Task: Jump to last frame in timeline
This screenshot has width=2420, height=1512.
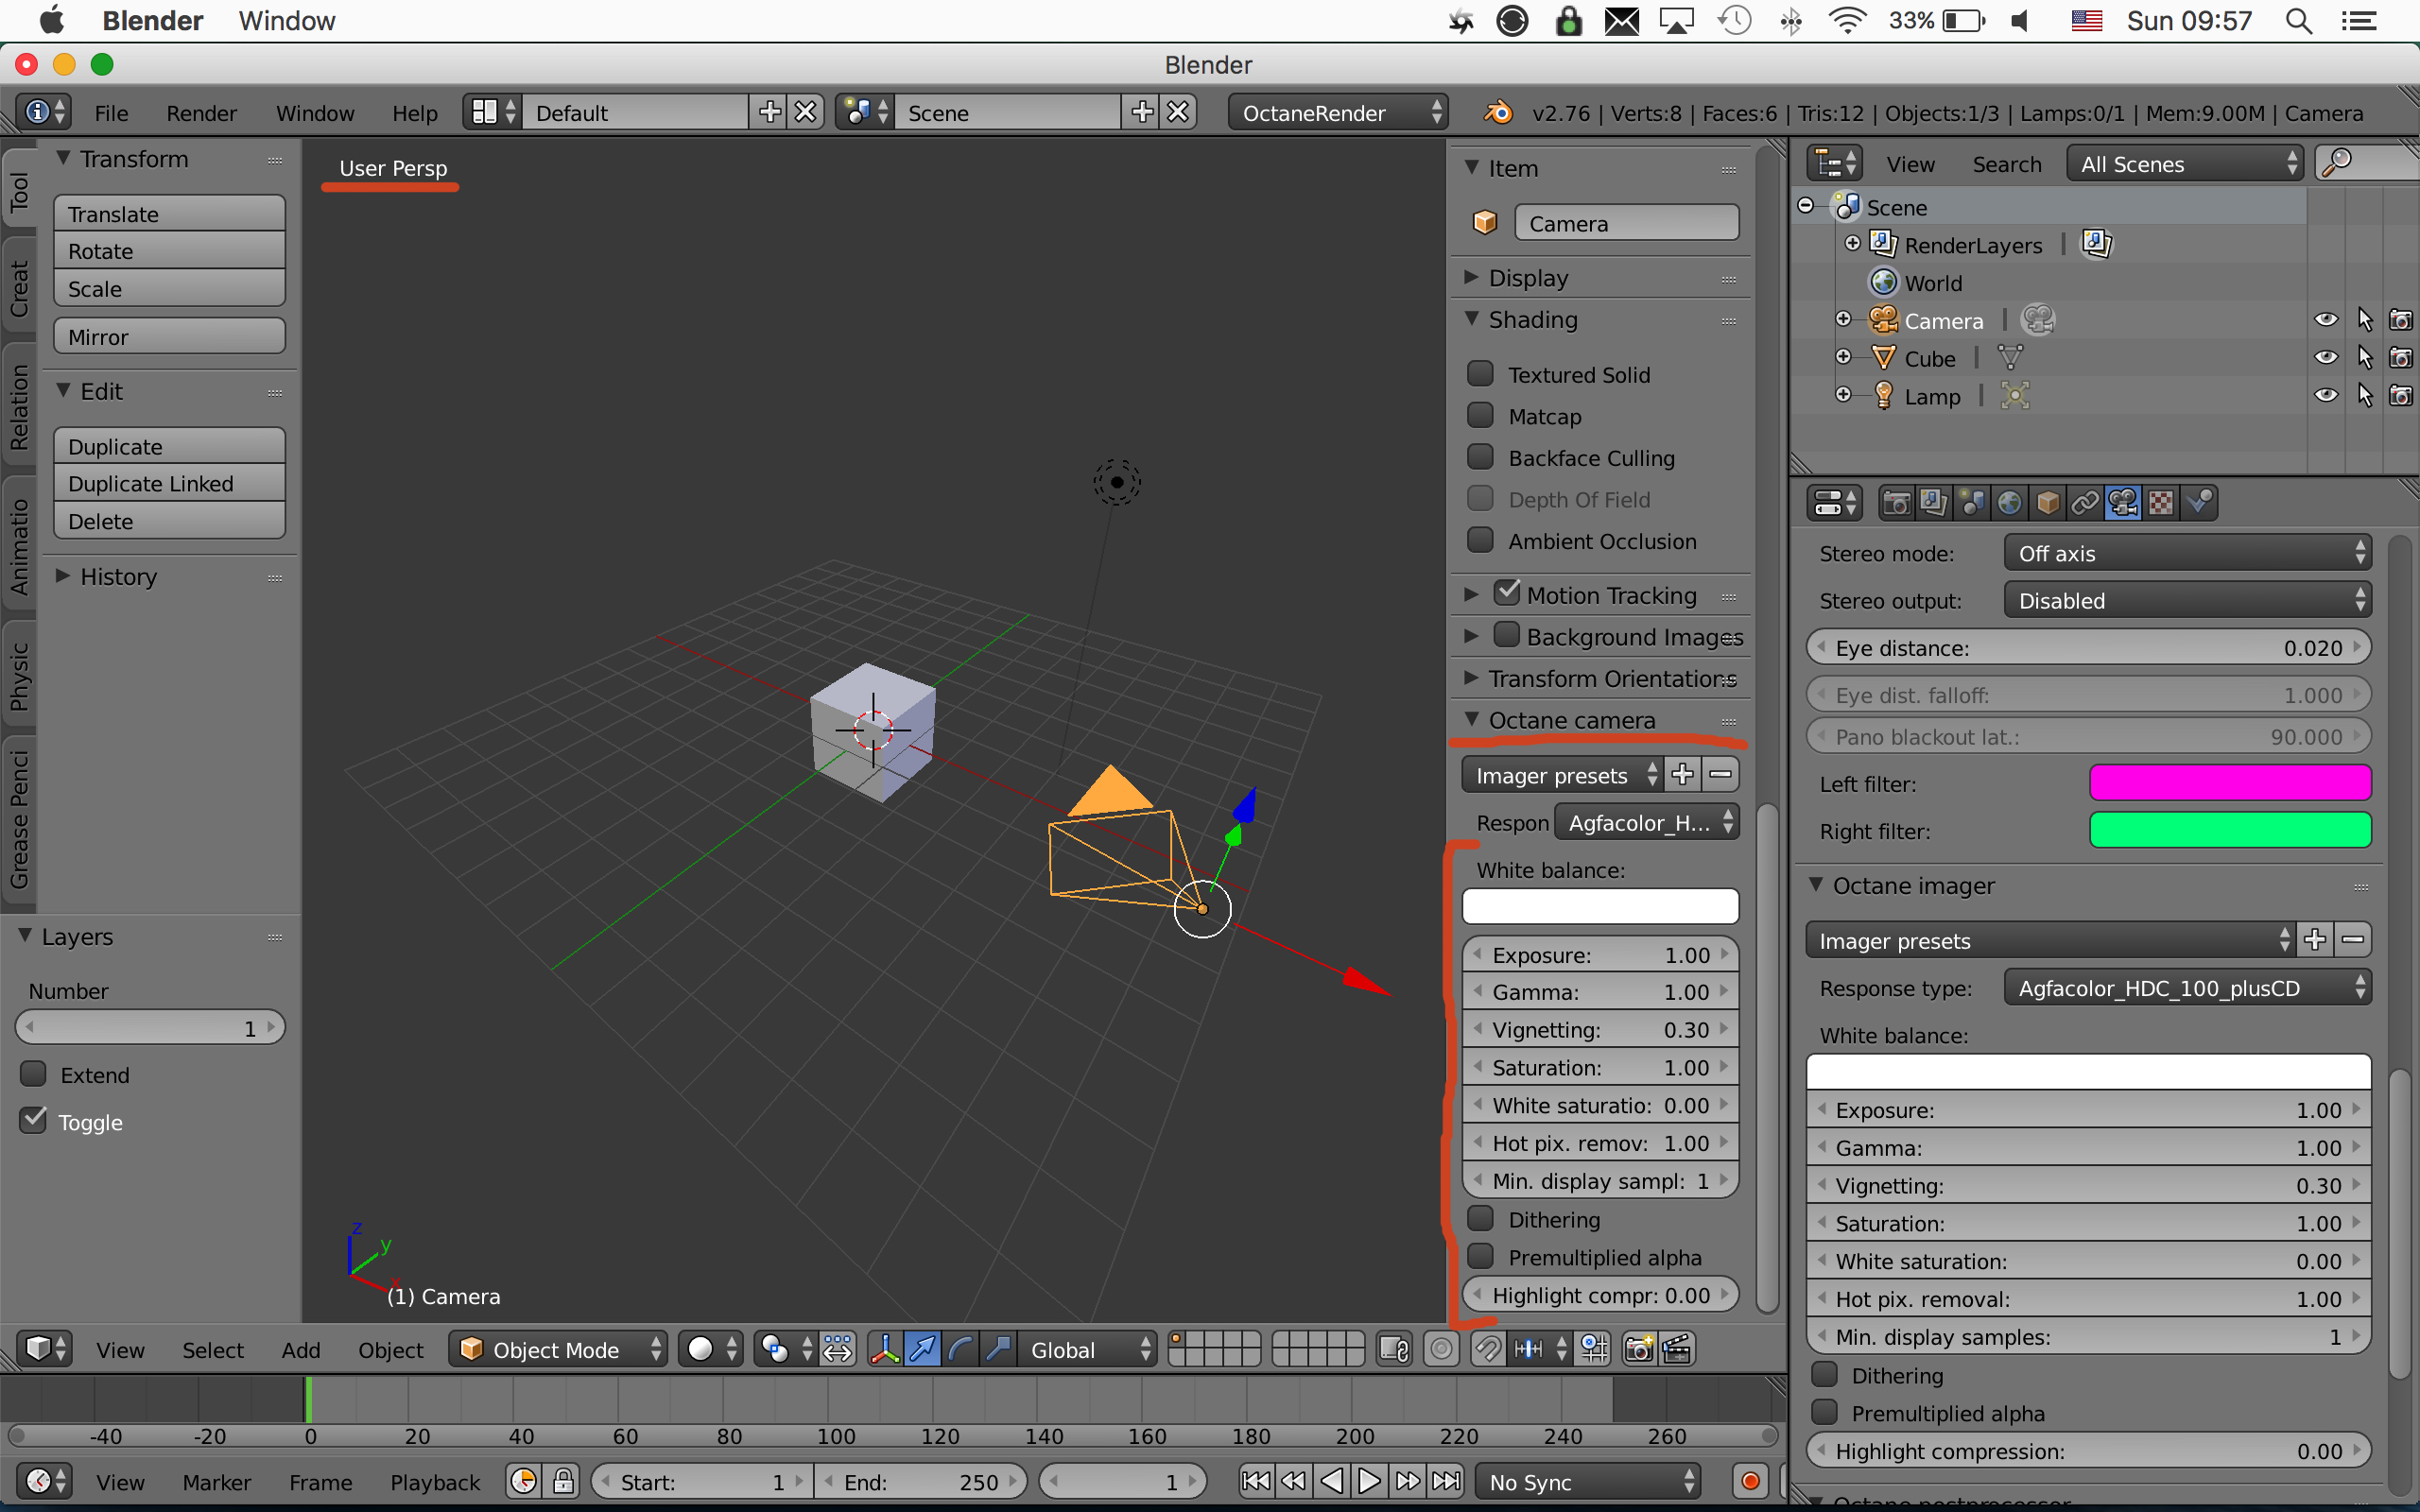Action: point(1445,1481)
